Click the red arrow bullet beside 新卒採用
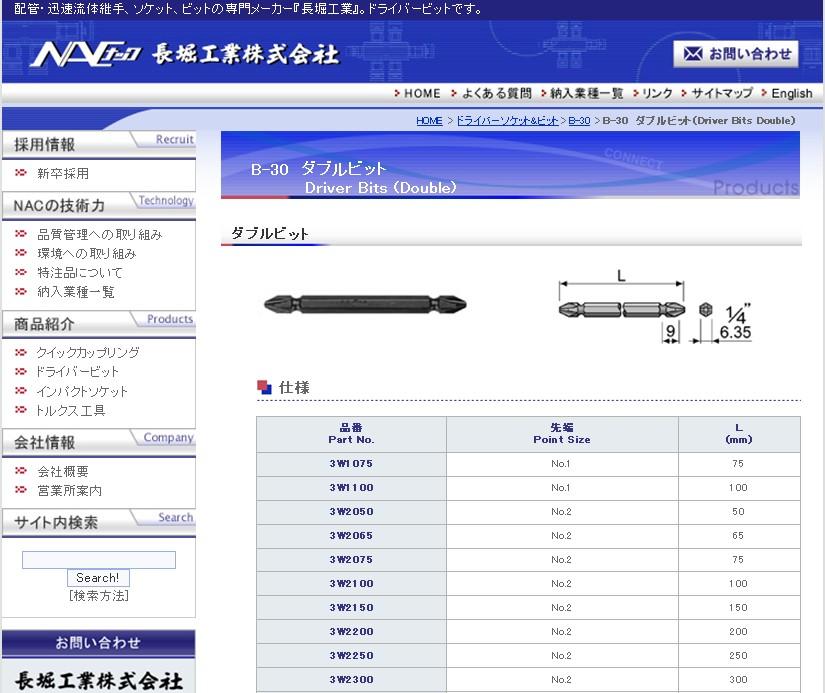Image resolution: width=825 pixels, height=693 pixels. coord(21,173)
